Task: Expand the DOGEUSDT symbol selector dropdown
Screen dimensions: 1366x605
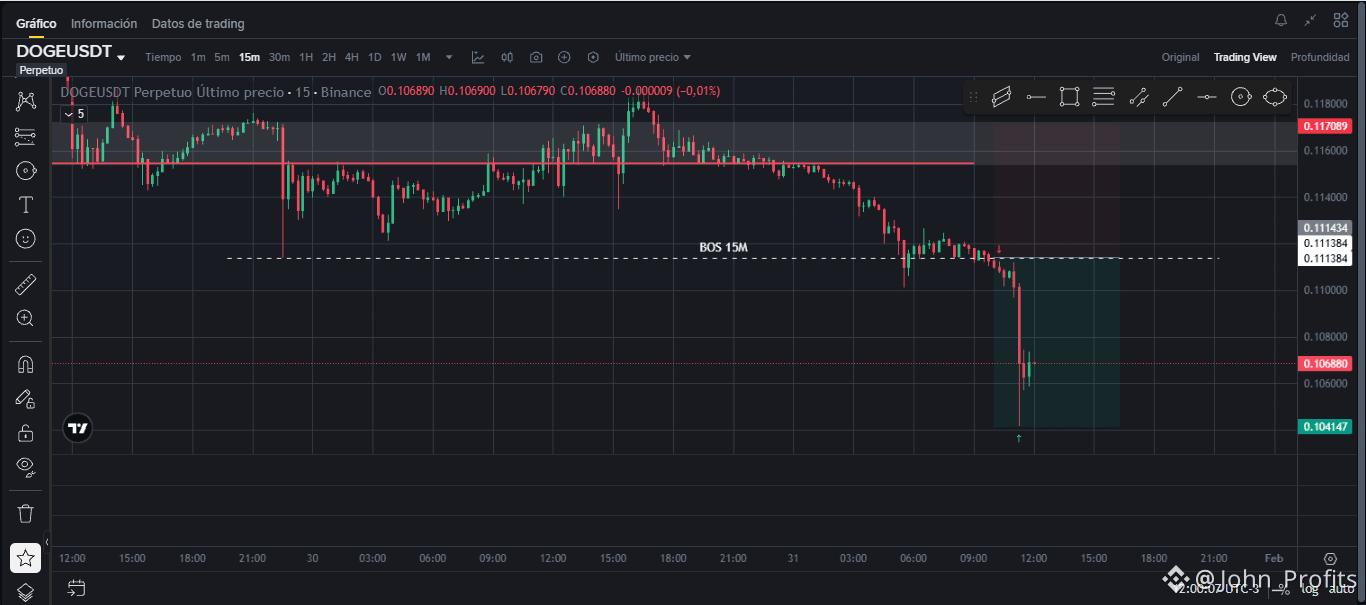Action: point(121,57)
